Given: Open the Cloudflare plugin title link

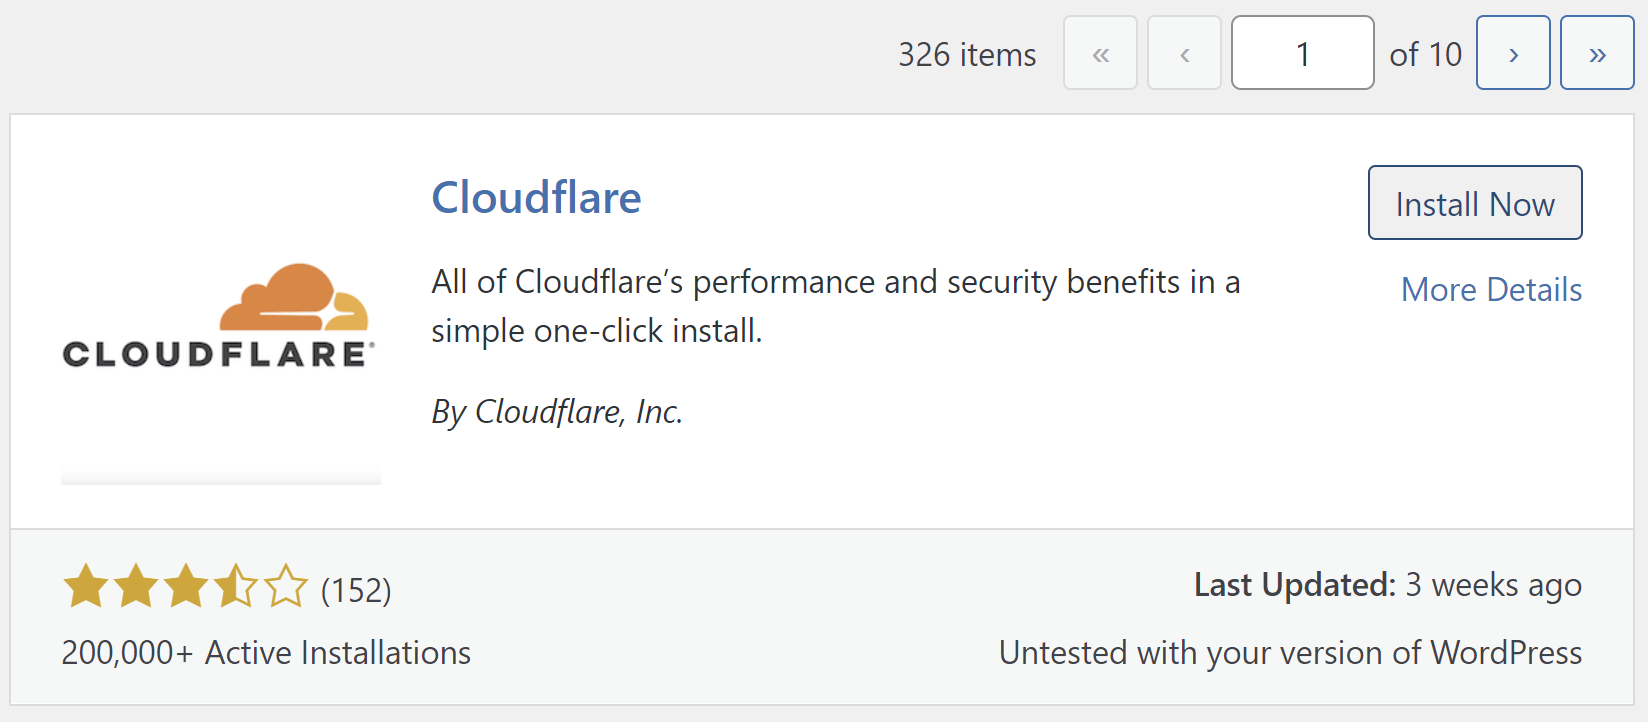Looking at the screenshot, I should [x=537, y=198].
